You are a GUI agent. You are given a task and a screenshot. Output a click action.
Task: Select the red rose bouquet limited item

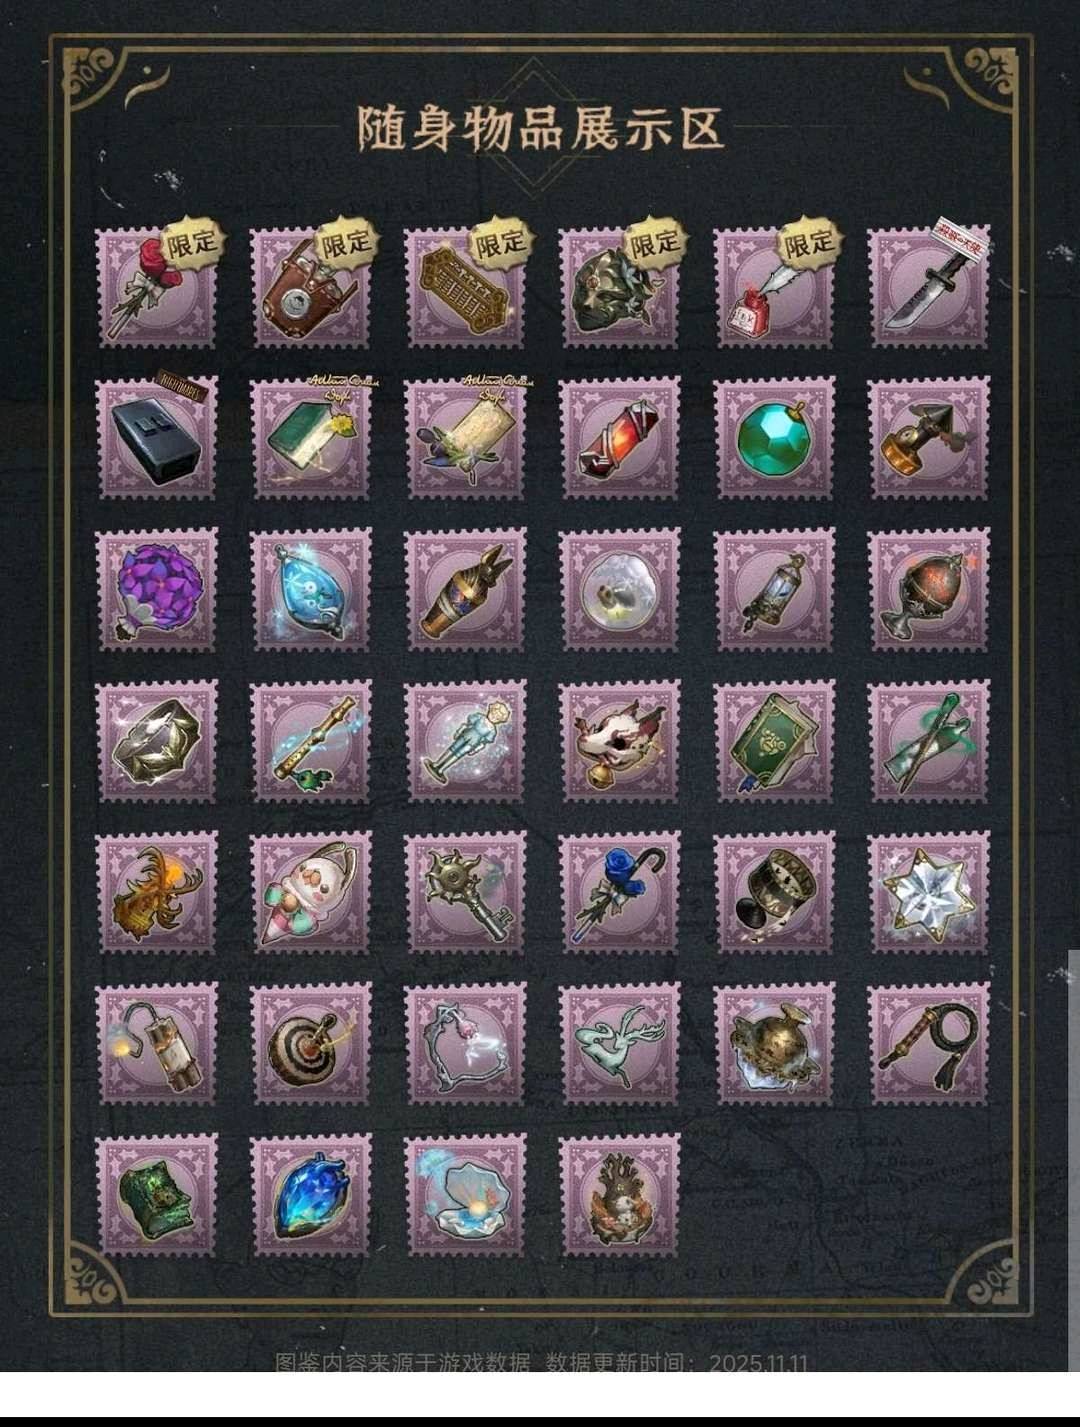[x=156, y=288]
